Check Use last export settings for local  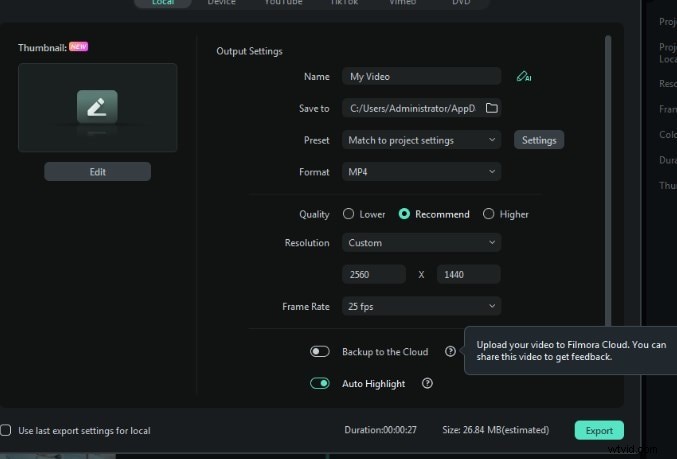pyautogui.click(x=7, y=430)
